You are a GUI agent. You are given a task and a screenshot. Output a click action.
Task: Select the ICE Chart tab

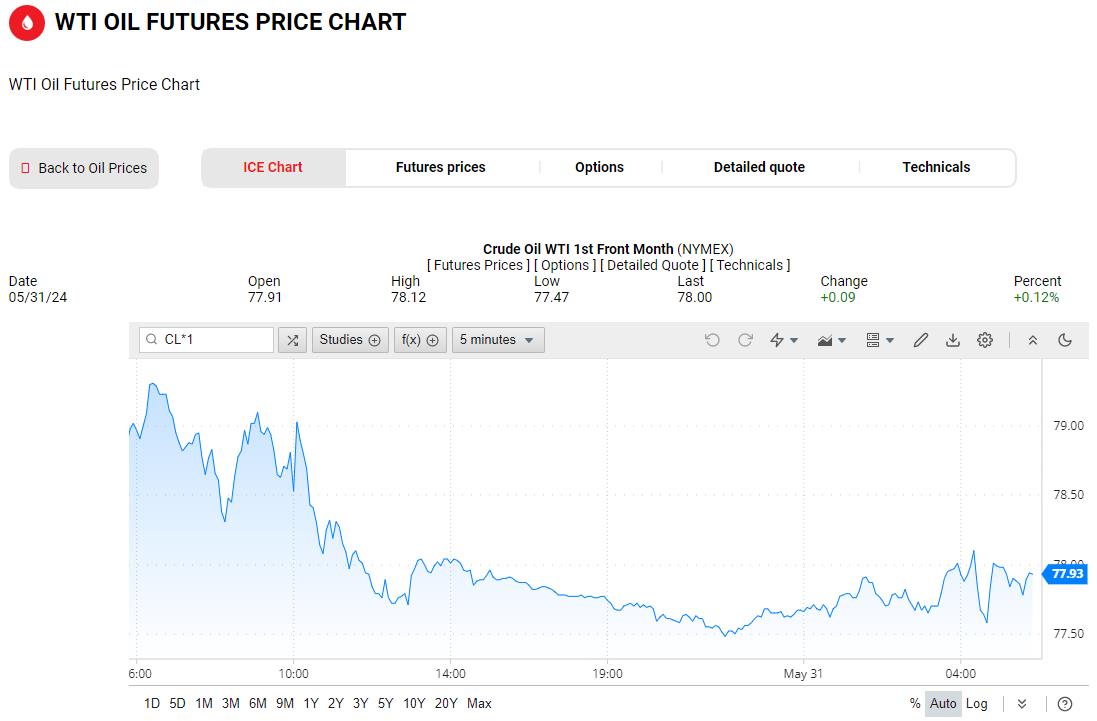click(273, 168)
